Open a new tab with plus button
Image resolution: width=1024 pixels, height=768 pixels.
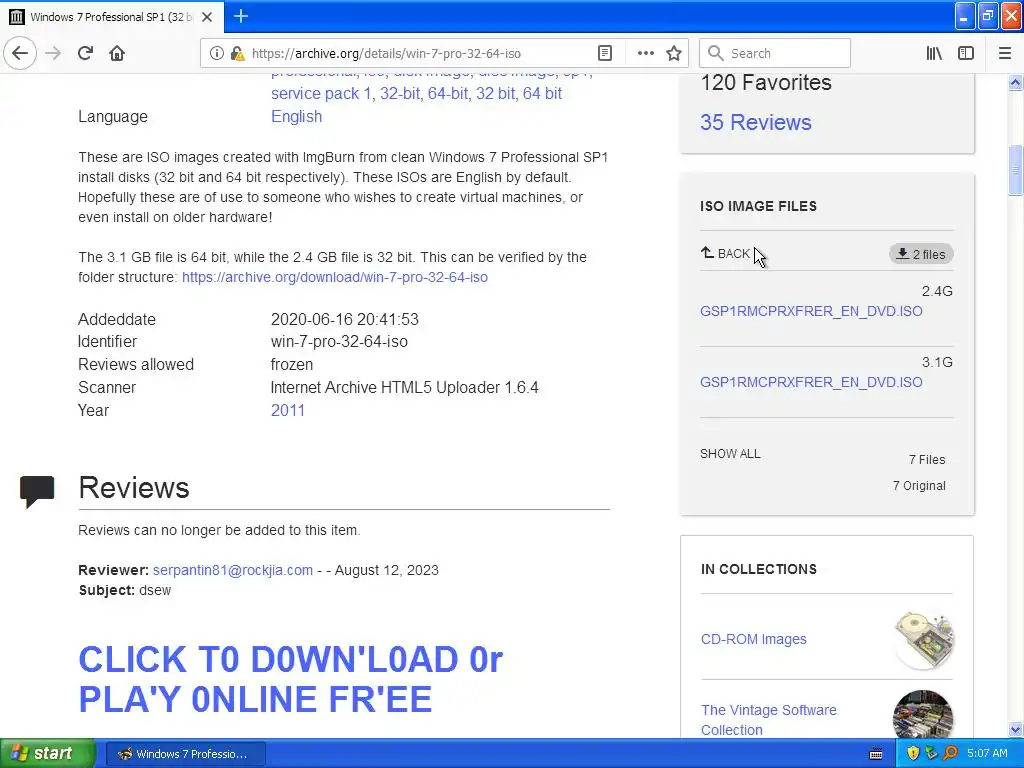pyautogui.click(x=241, y=16)
